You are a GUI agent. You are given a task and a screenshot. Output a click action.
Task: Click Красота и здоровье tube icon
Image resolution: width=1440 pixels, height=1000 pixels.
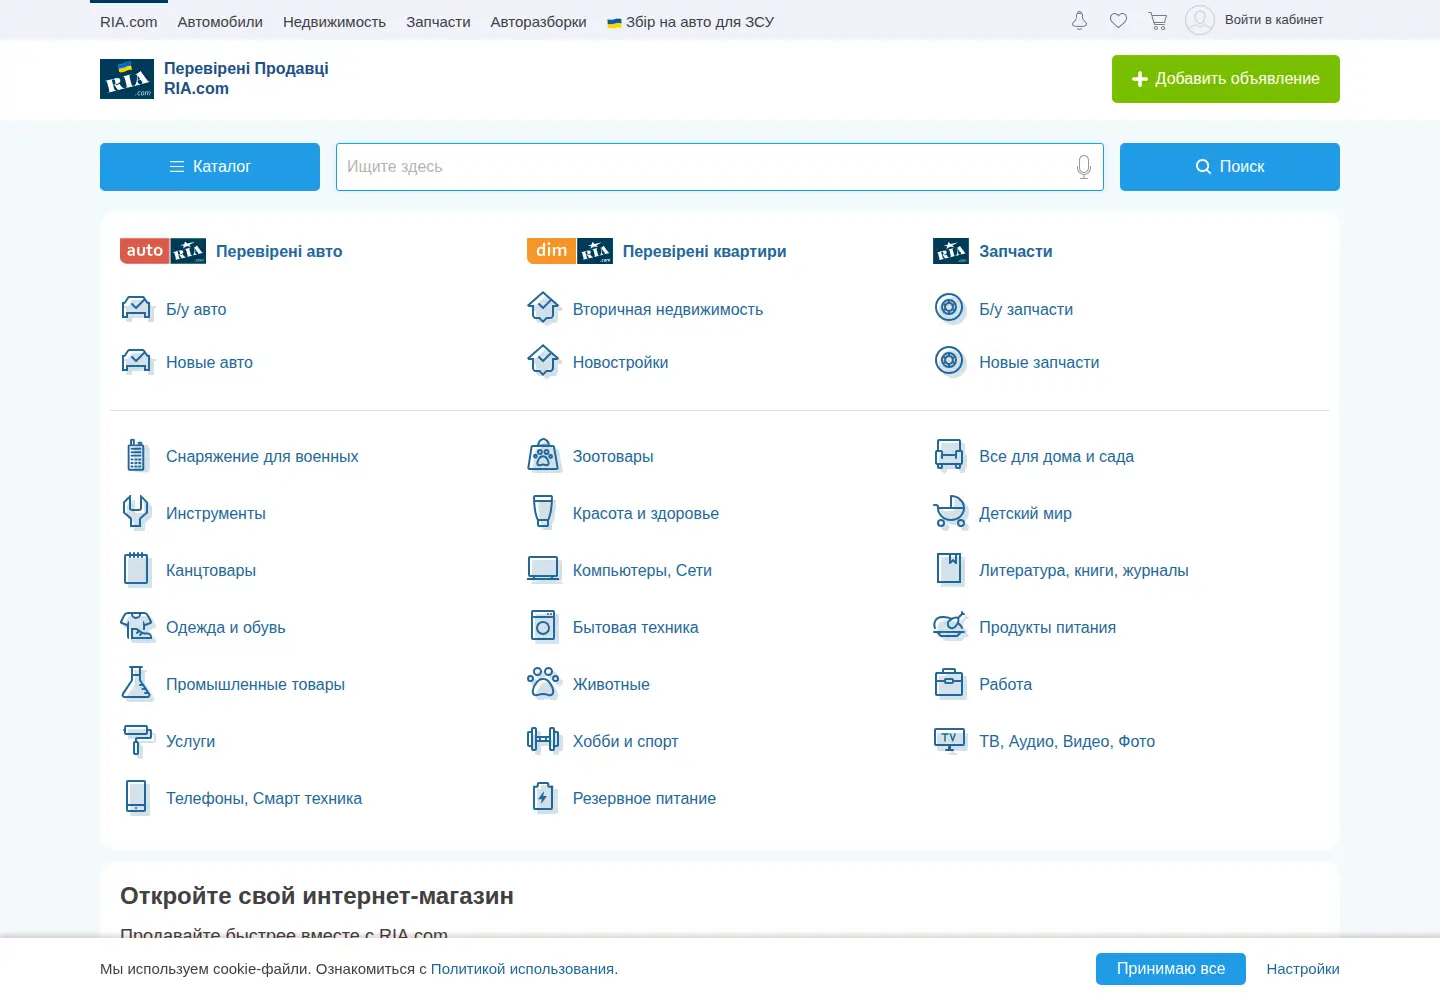pyautogui.click(x=544, y=513)
